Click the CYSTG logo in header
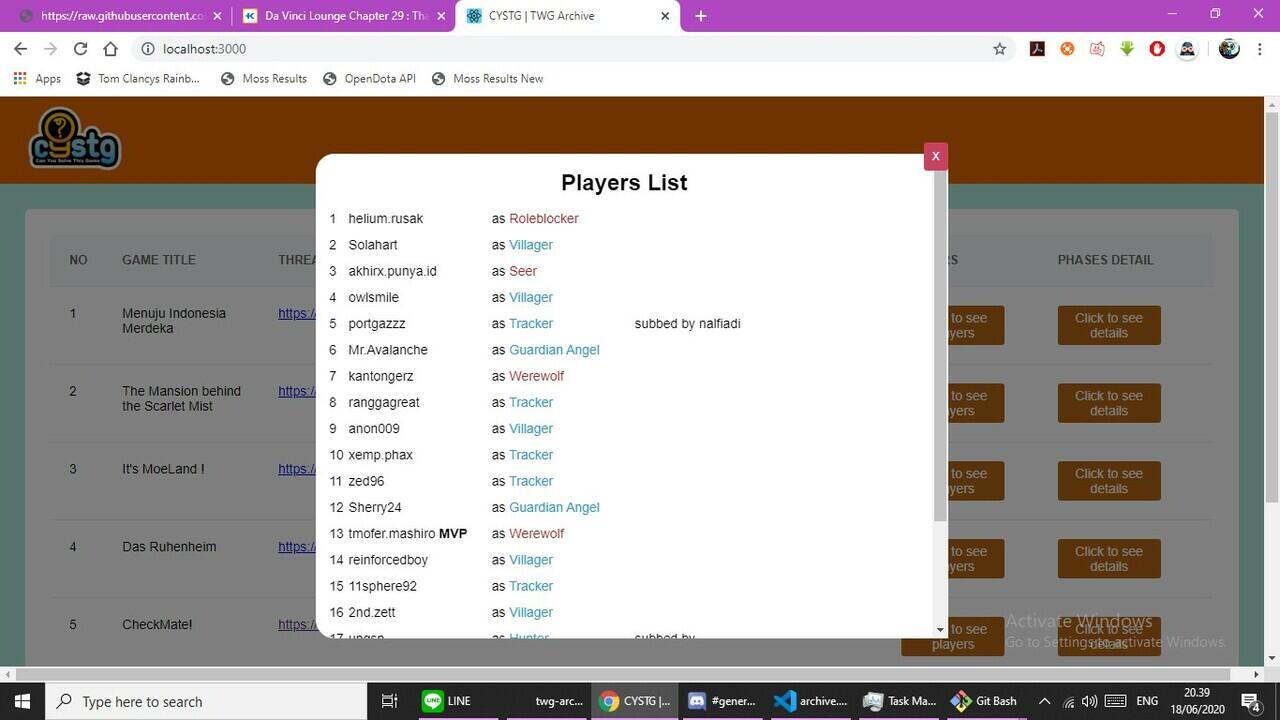Viewport: 1280px width, 720px height. tap(75, 138)
